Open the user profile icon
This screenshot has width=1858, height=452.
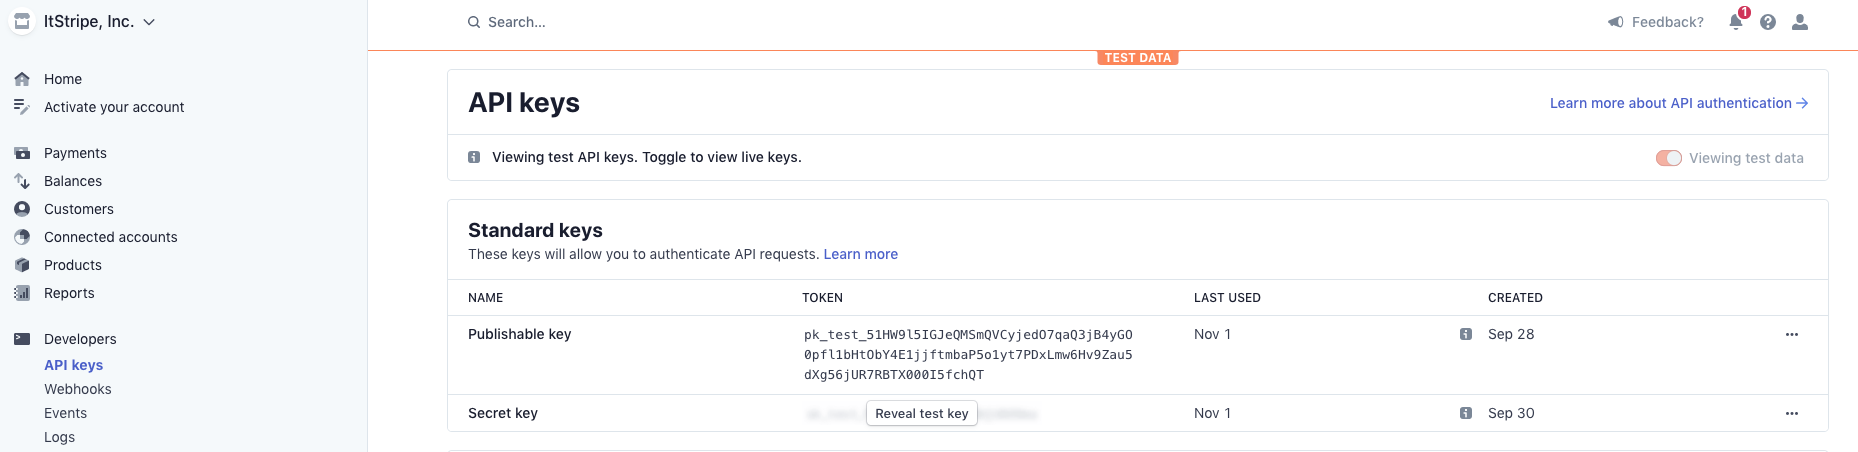(1800, 22)
